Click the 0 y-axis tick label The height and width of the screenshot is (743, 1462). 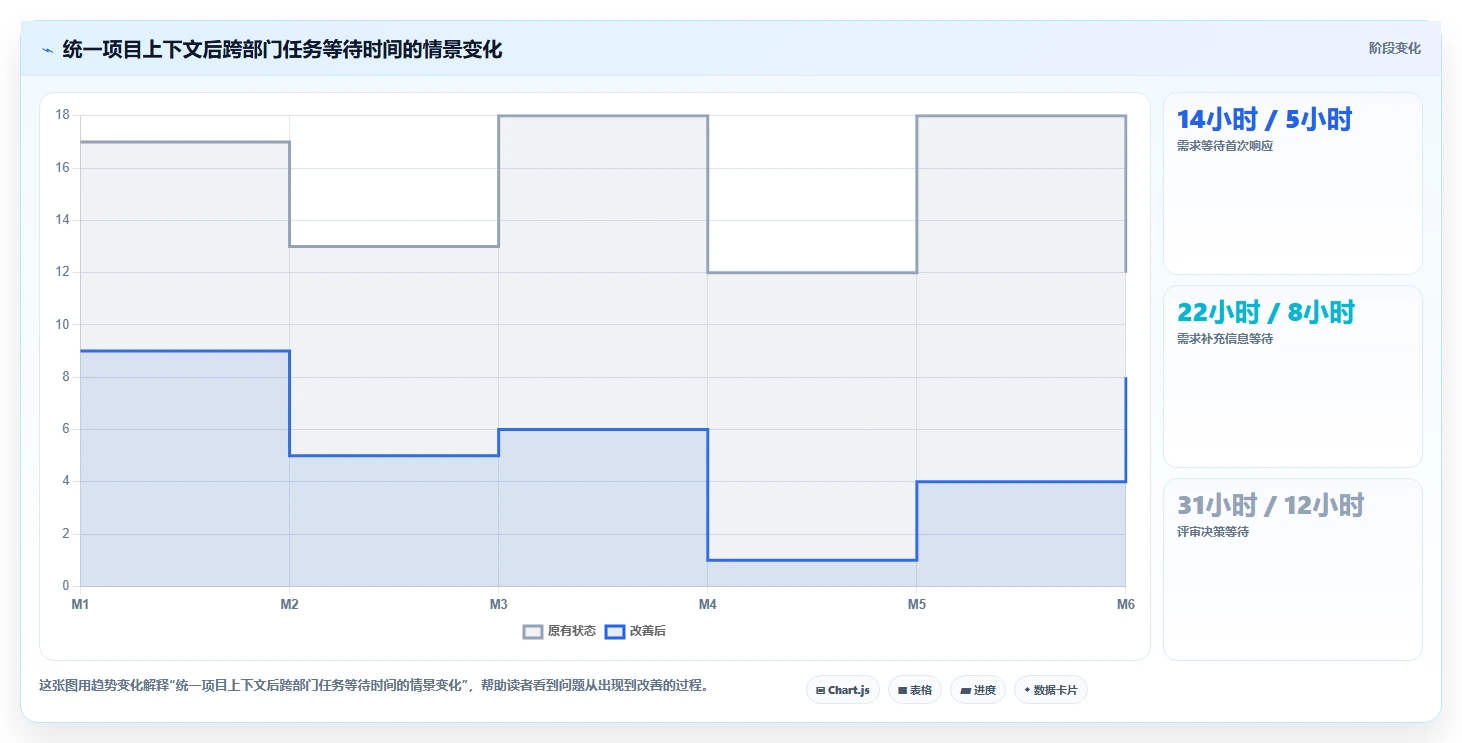coord(66,586)
